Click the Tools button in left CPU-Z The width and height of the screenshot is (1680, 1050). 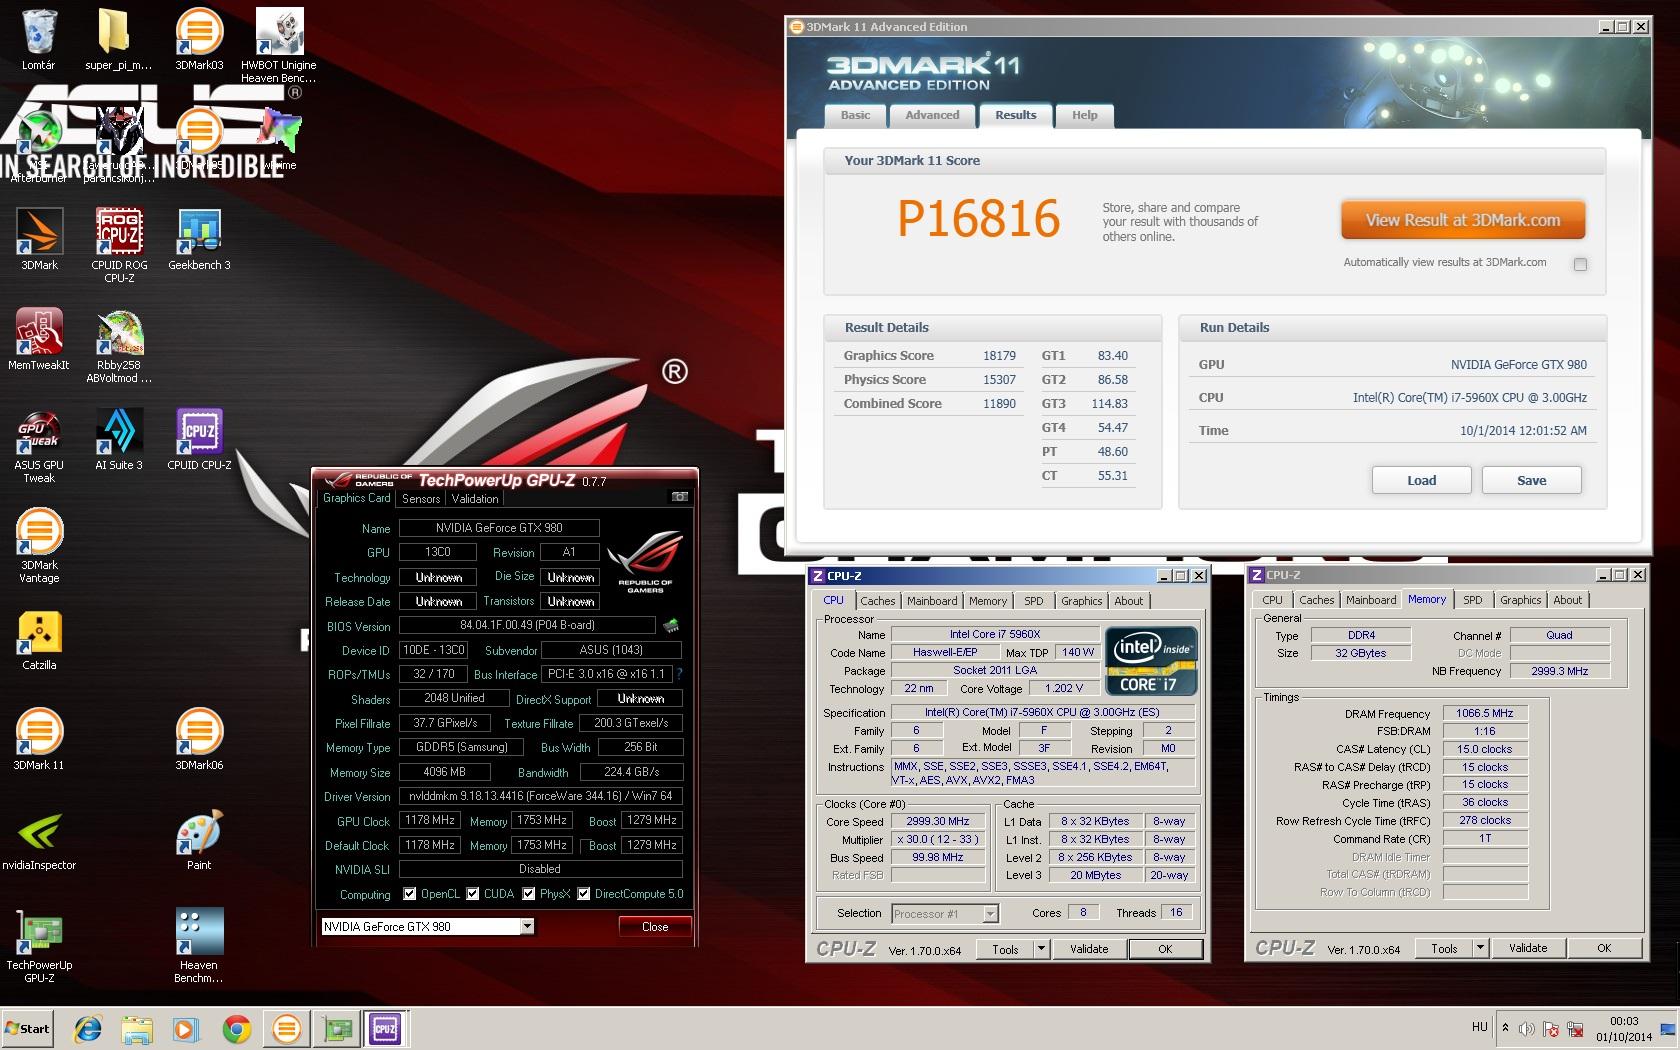pyautogui.click(x=1005, y=949)
